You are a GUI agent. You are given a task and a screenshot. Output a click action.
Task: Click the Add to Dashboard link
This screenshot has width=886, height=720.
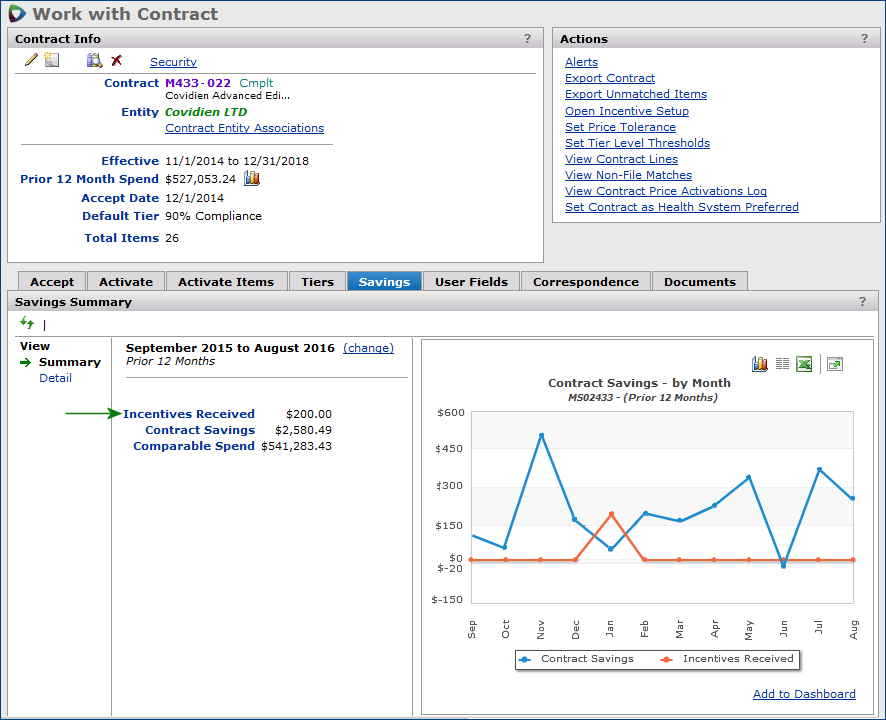[x=804, y=694]
